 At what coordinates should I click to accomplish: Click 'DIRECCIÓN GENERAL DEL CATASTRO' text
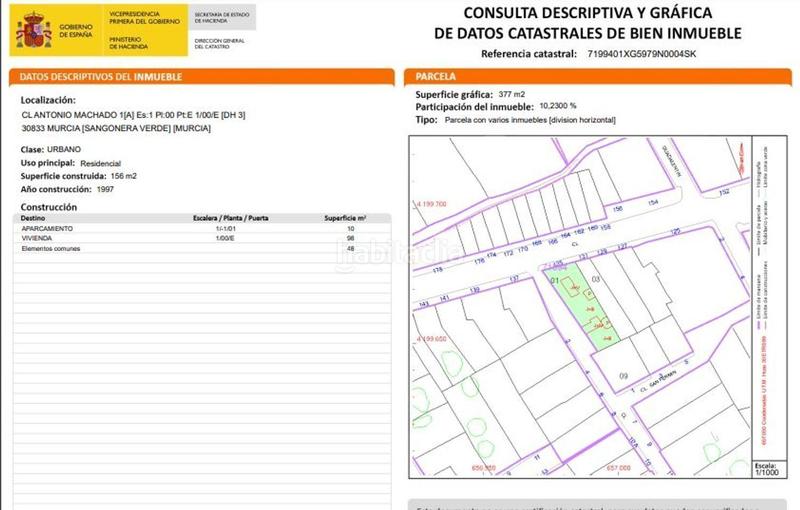click(x=219, y=43)
